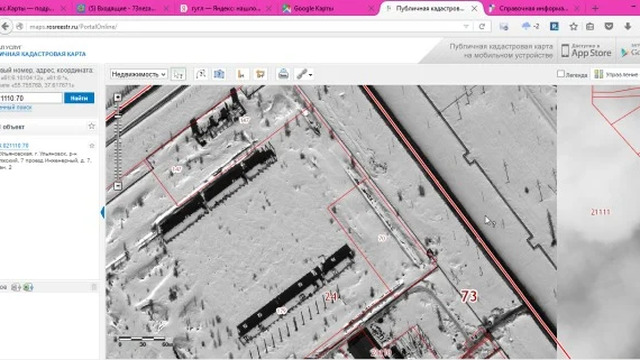This screenshot has width=640, height=360.
Task: Focus the cadastral number search field
Action: click(x=31, y=98)
